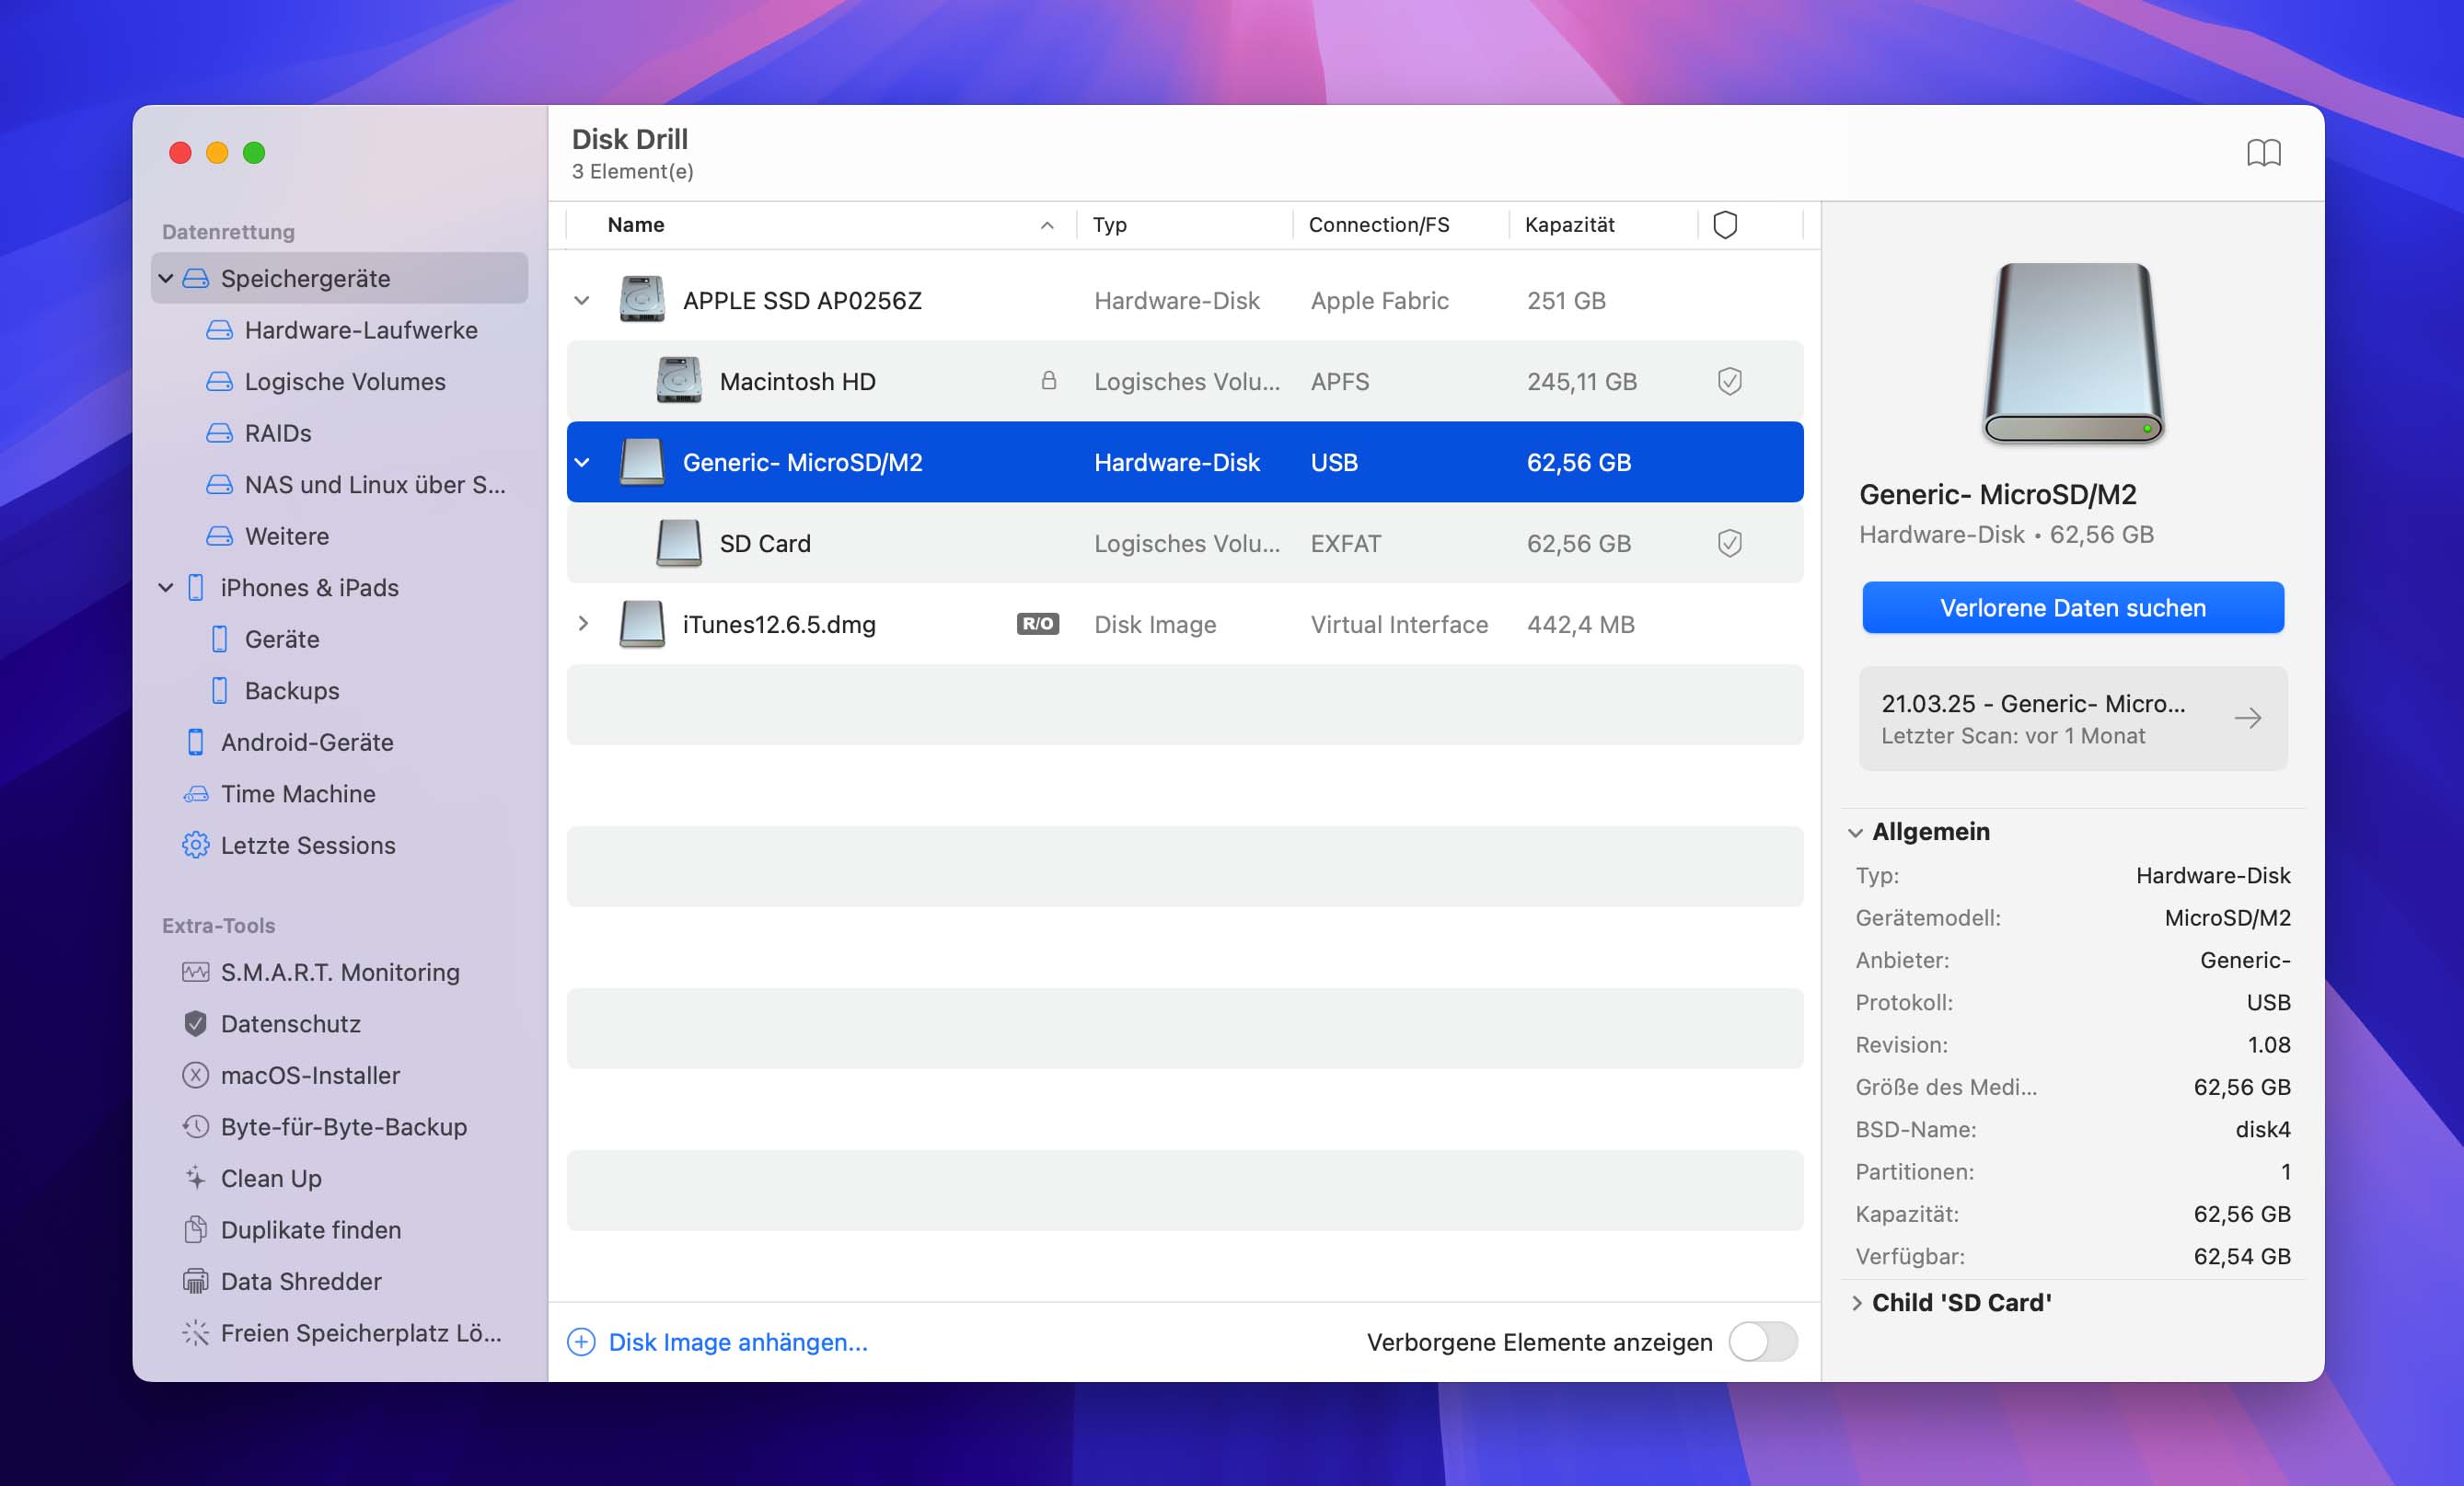Select the SD Card volume row

pos(1185,543)
